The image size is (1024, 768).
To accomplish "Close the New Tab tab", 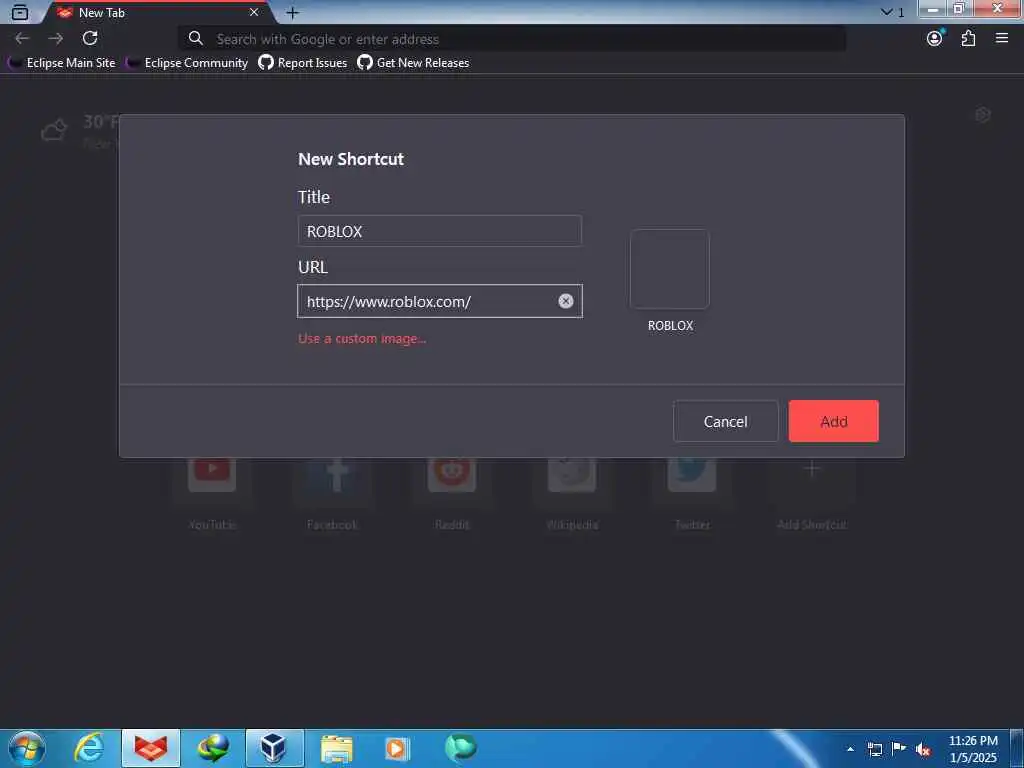I will click(x=254, y=12).
